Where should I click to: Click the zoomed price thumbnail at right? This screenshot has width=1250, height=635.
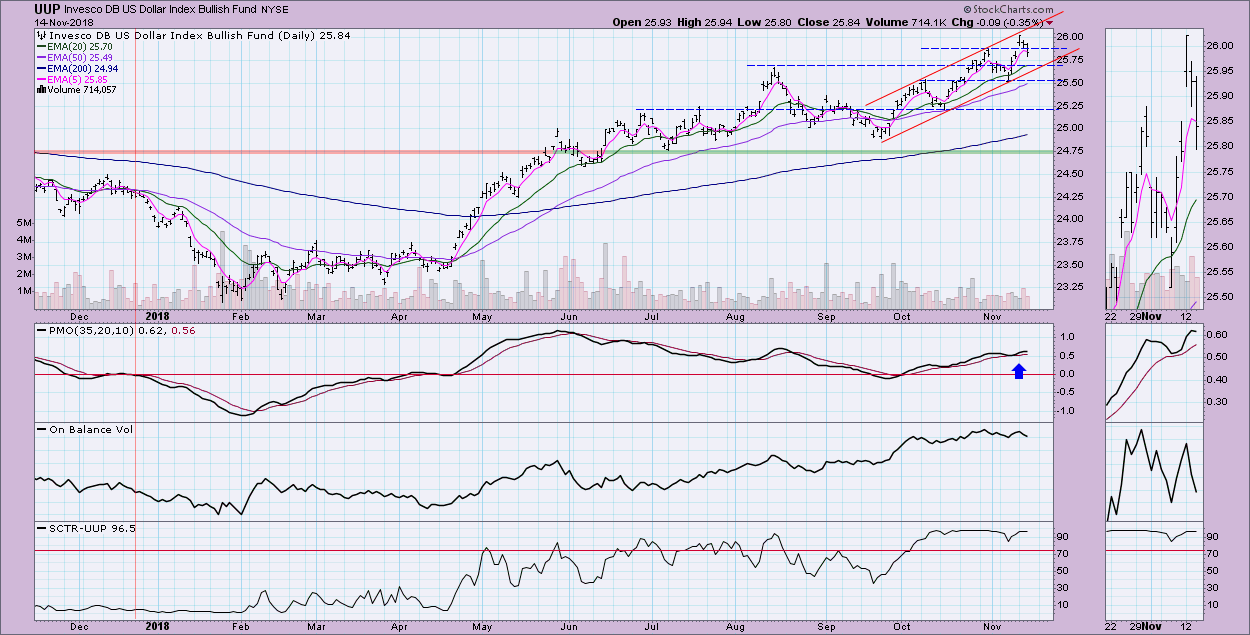(1156, 168)
